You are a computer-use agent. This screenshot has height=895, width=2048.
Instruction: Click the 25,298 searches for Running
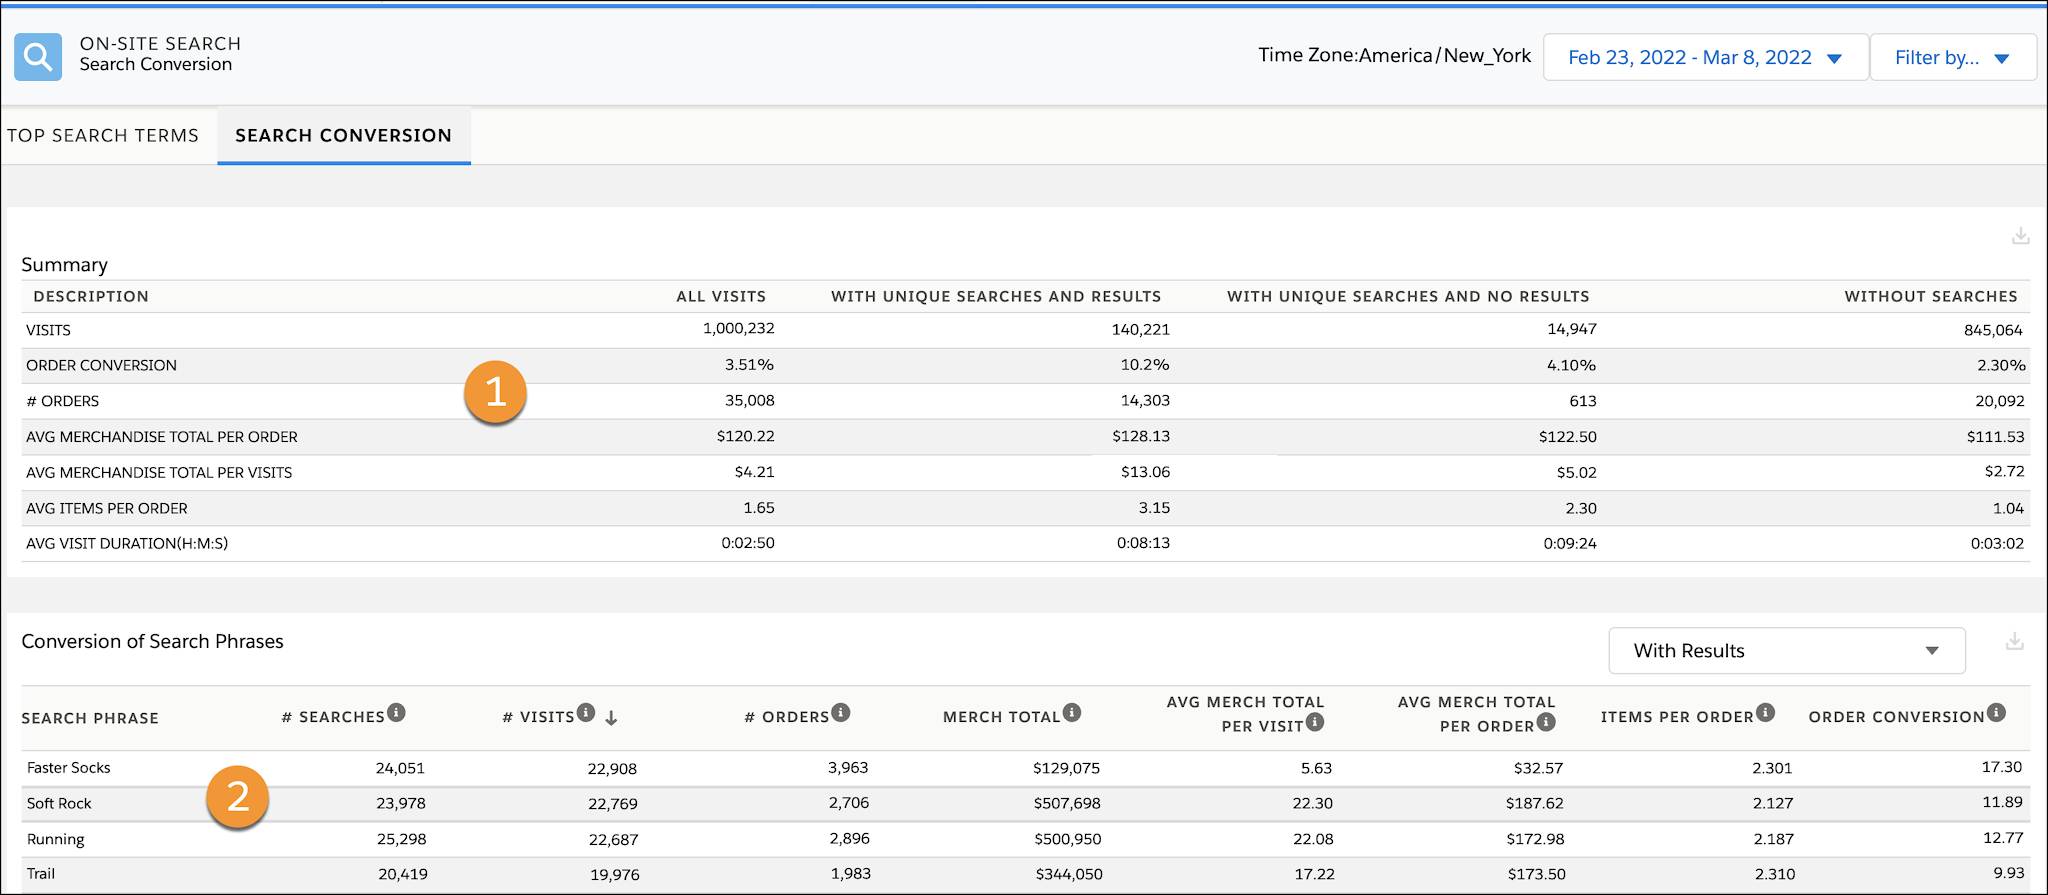coord(401,839)
